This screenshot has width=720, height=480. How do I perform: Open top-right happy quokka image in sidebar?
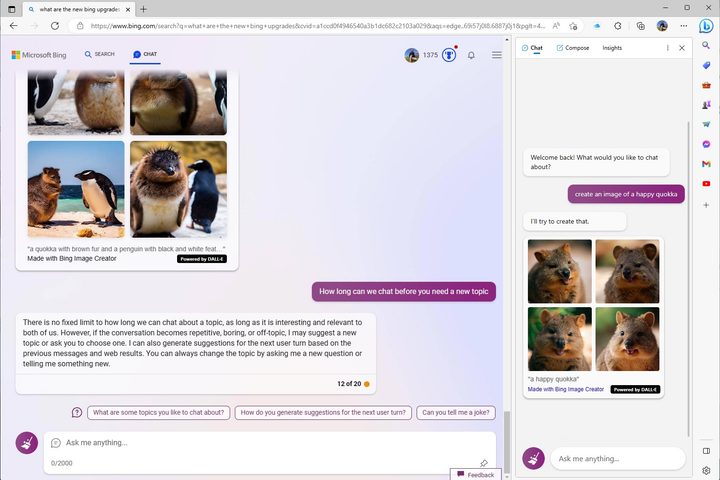627,271
